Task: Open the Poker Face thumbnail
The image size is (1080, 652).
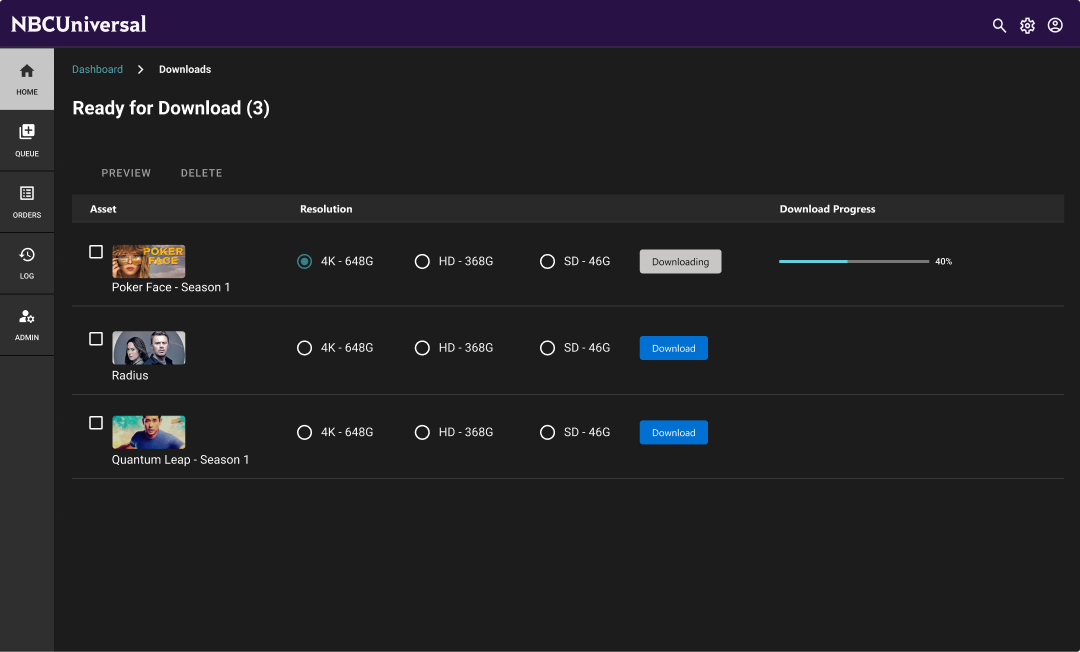Action: click(149, 262)
